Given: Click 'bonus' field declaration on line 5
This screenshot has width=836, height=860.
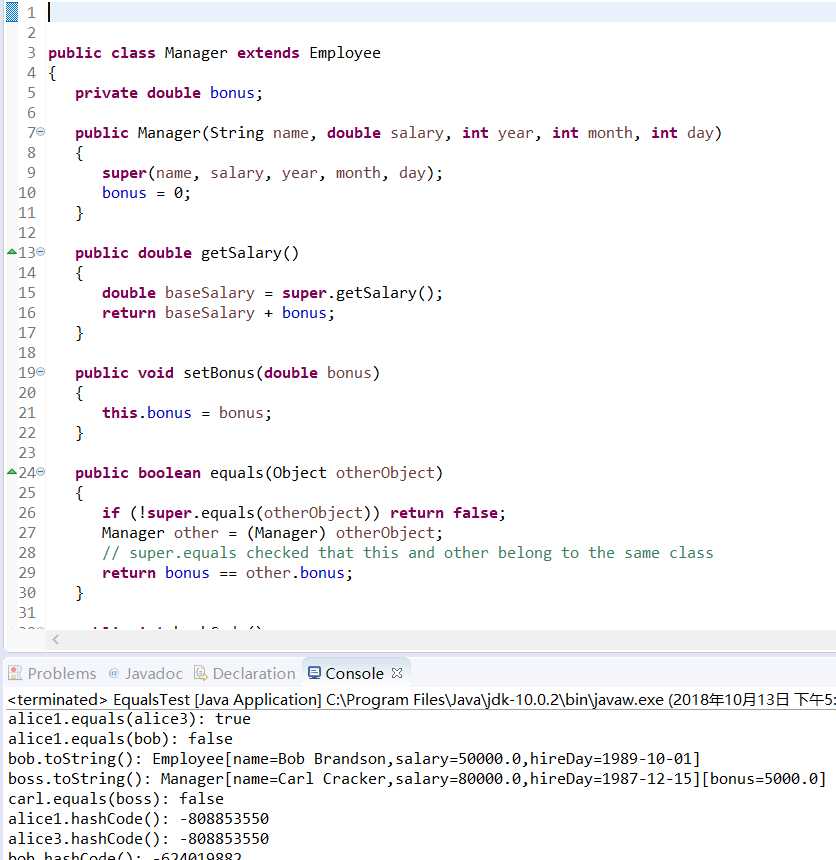Looking at the screenshot, I should tap(232, 93).
